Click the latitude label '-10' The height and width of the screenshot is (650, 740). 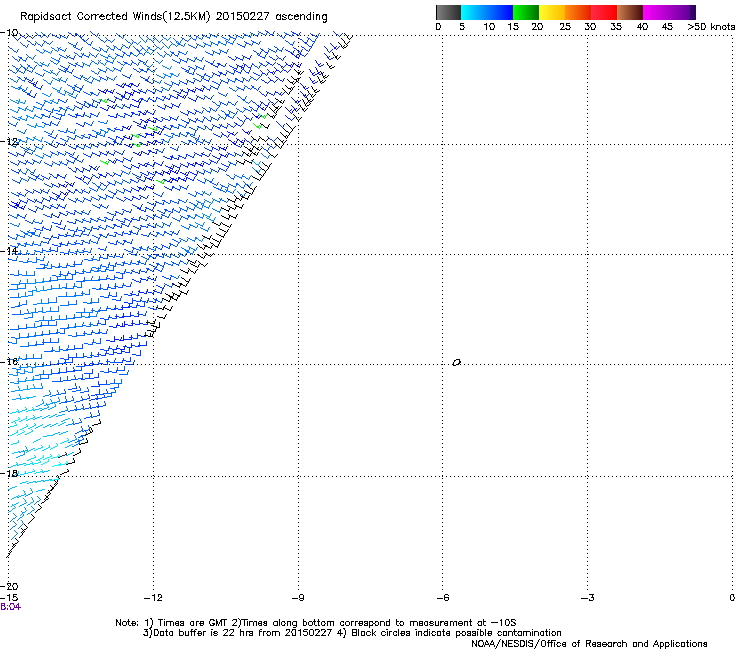click(x=9, y=33)
